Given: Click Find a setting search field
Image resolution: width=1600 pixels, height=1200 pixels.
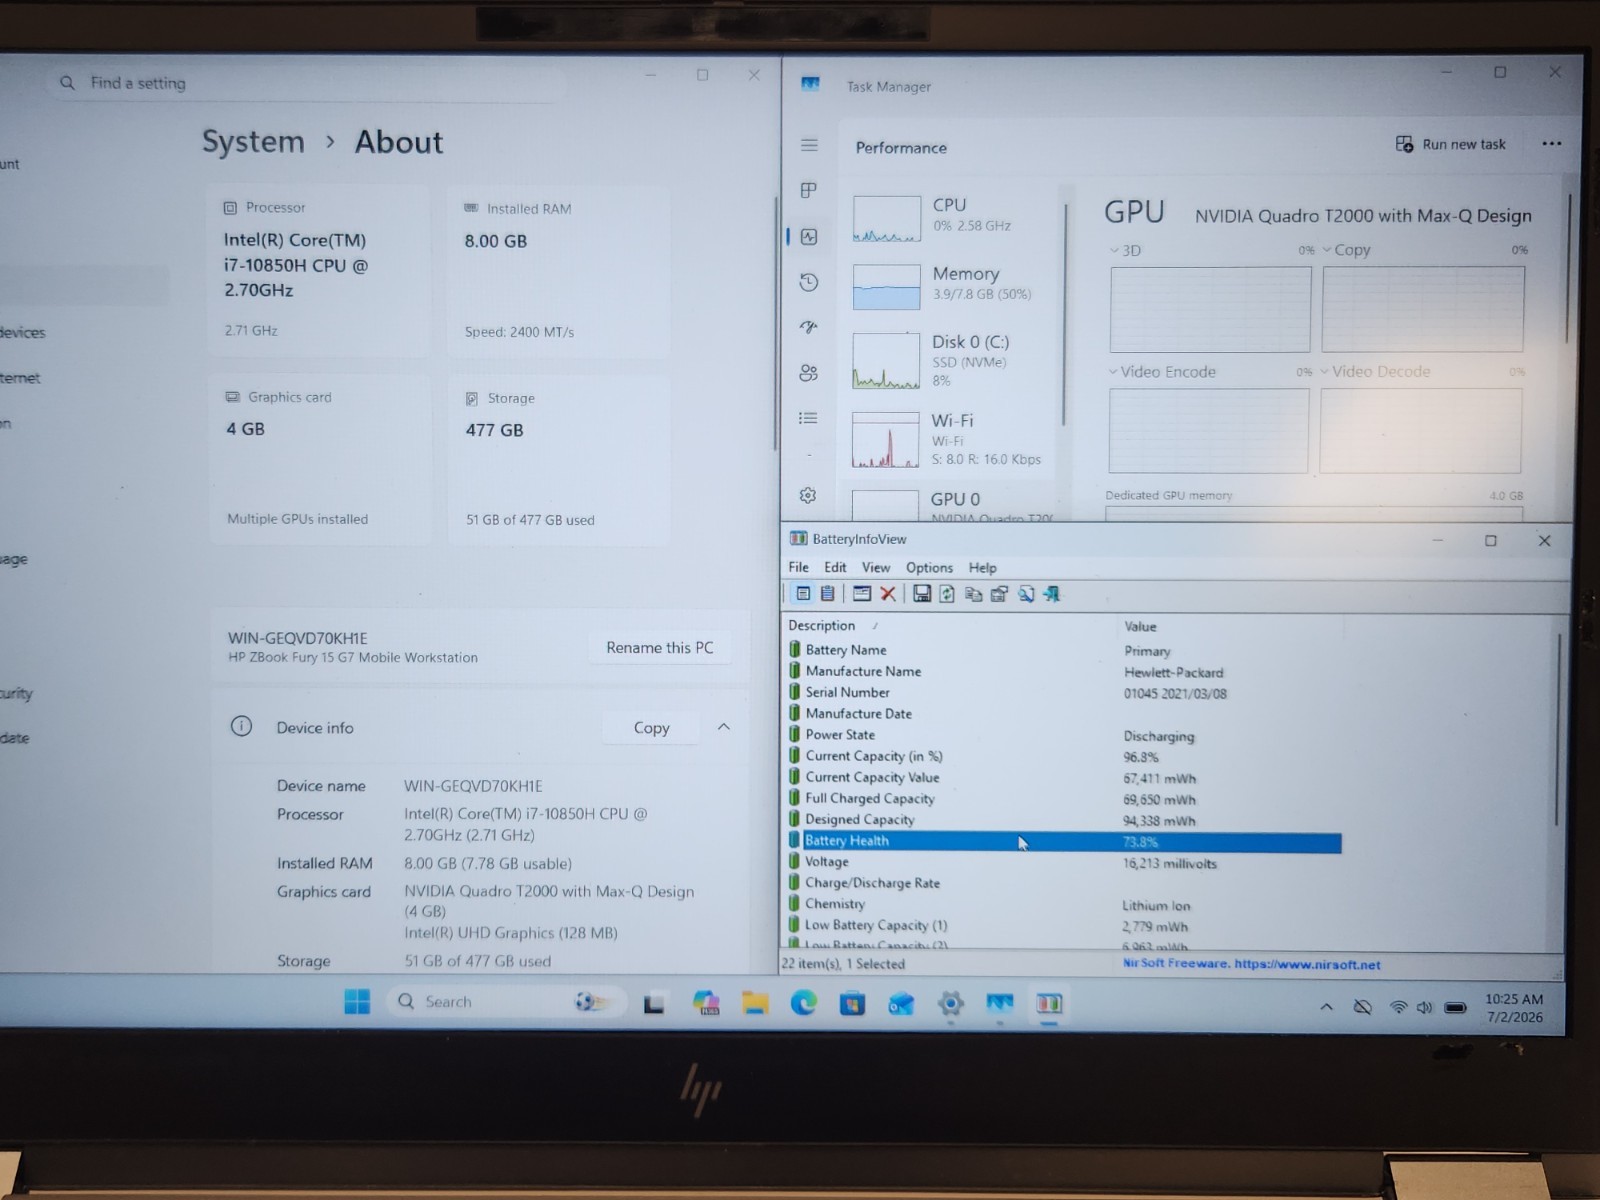Looking at the screenshot, I should [x=305, y=83].
